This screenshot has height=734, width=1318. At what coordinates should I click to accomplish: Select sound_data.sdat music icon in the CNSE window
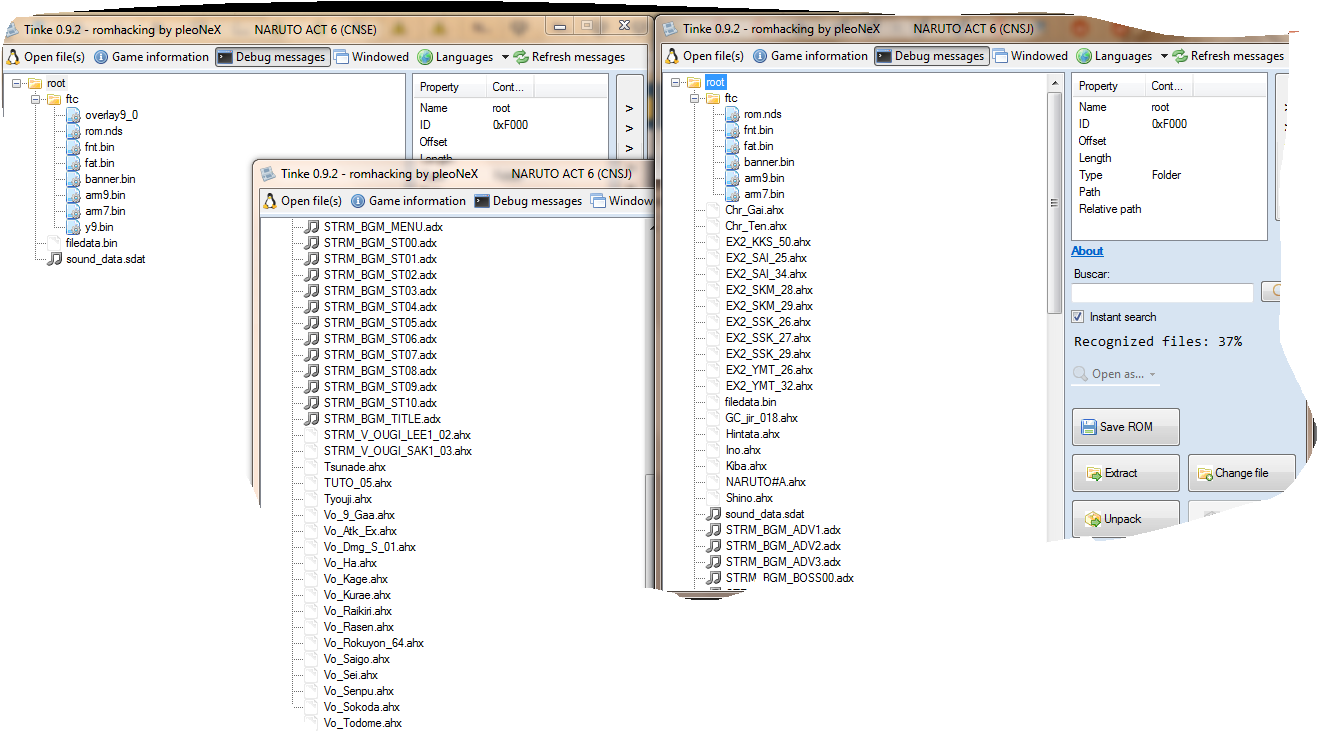[x=54, y=259]
